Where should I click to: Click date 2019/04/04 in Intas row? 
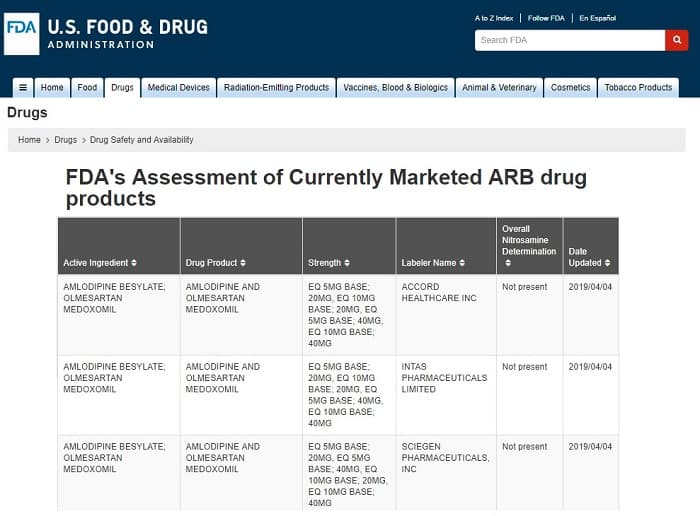click(x=590, y=366)
